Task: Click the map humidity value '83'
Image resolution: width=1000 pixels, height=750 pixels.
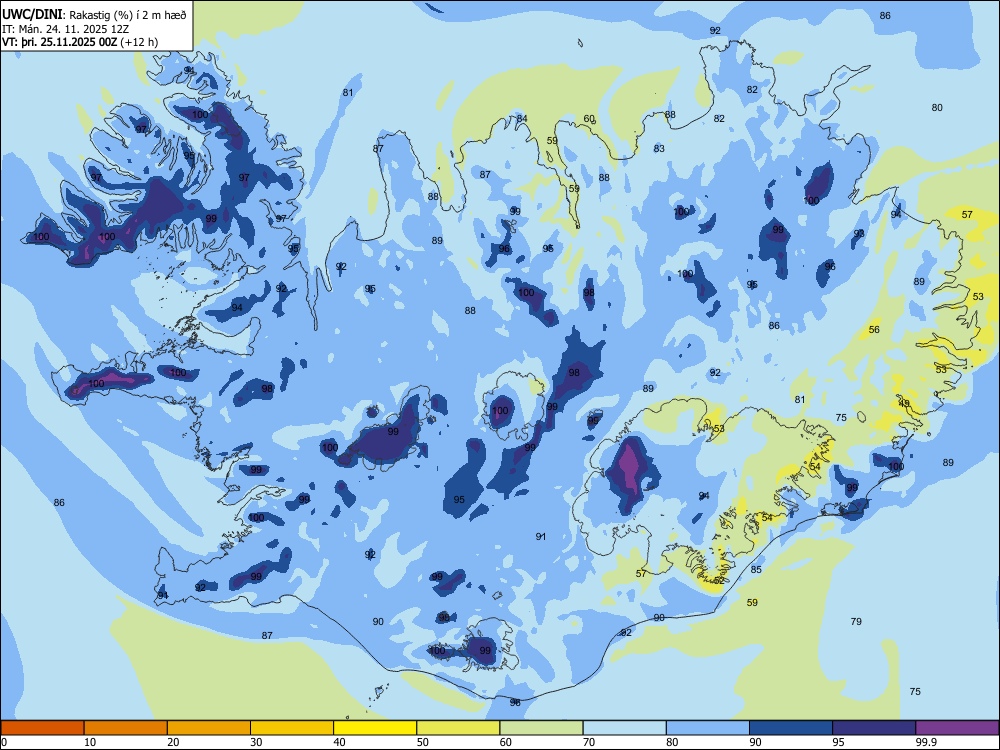Action: click(x=659, y=149)
